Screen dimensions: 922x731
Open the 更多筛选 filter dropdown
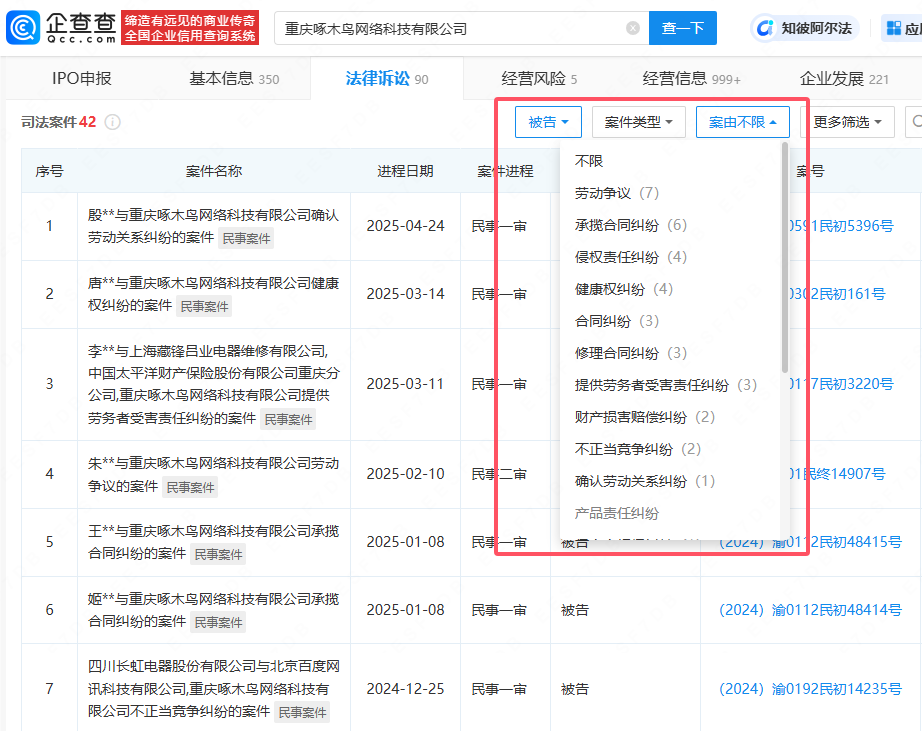(847, 122)
